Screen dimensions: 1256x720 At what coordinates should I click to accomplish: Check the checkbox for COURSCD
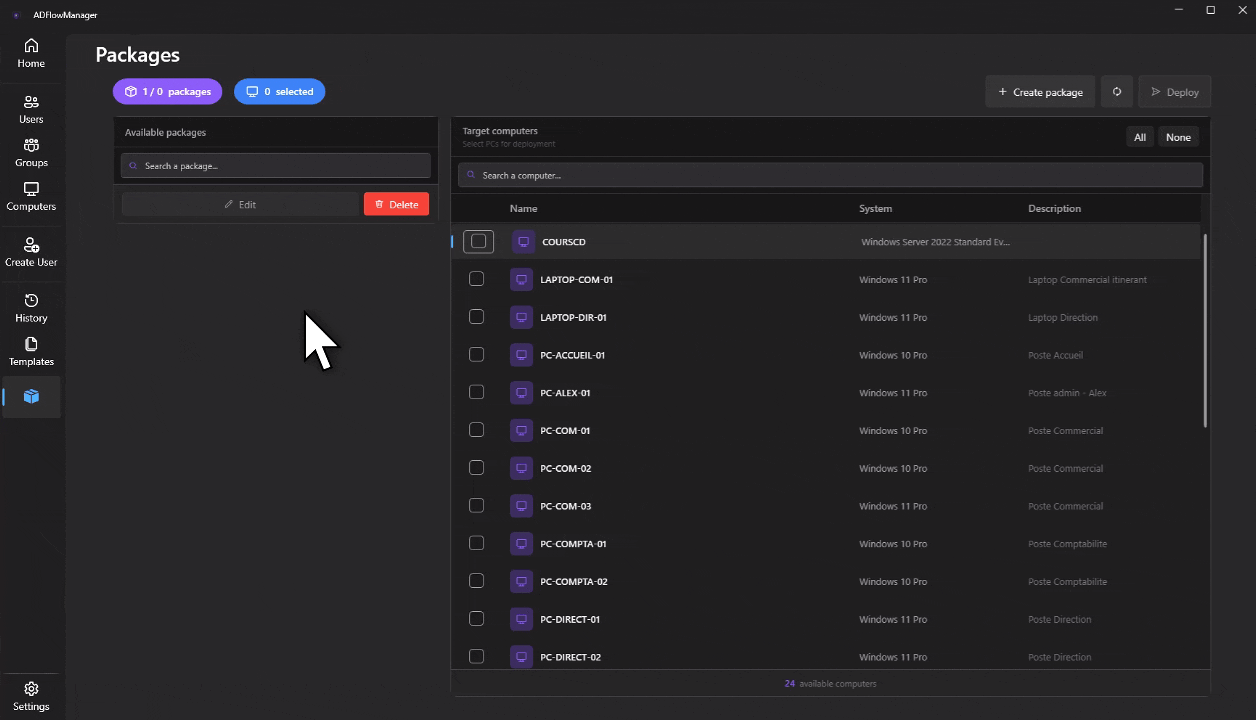tap(478, 241)
